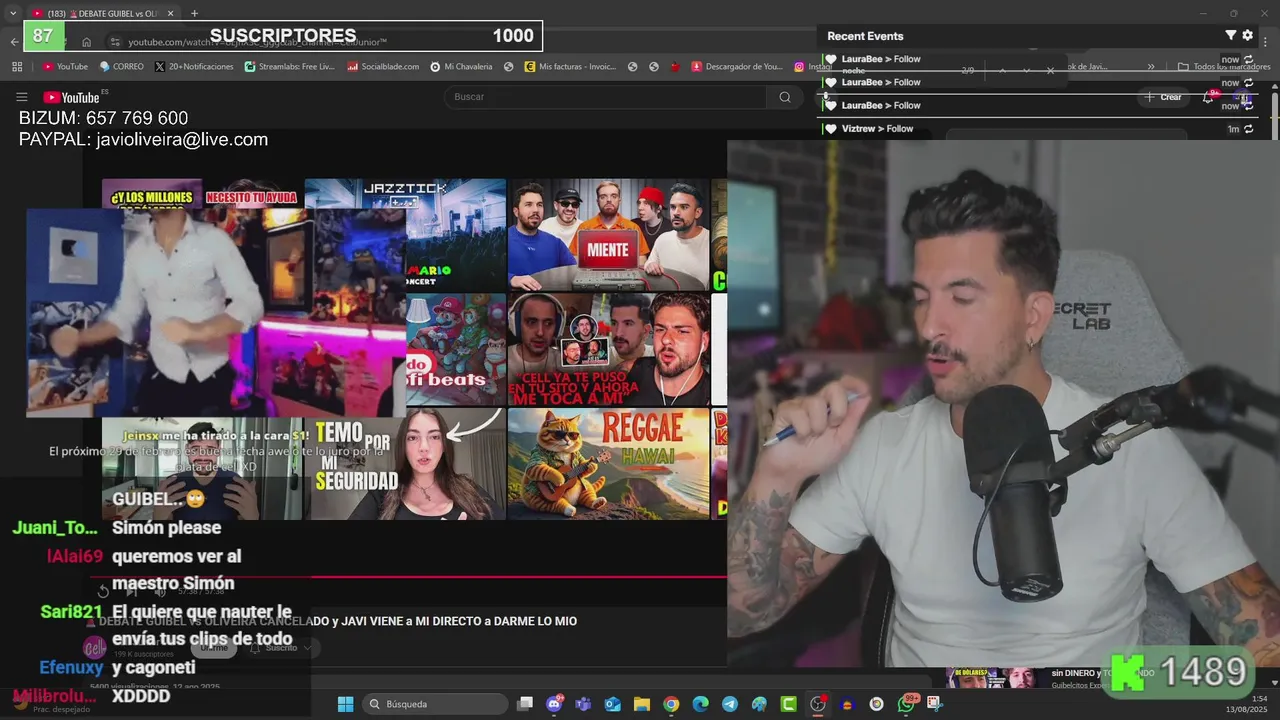
Task: Open the JAZZTICK video thumbnail
Action: click(x=406, y=234)
